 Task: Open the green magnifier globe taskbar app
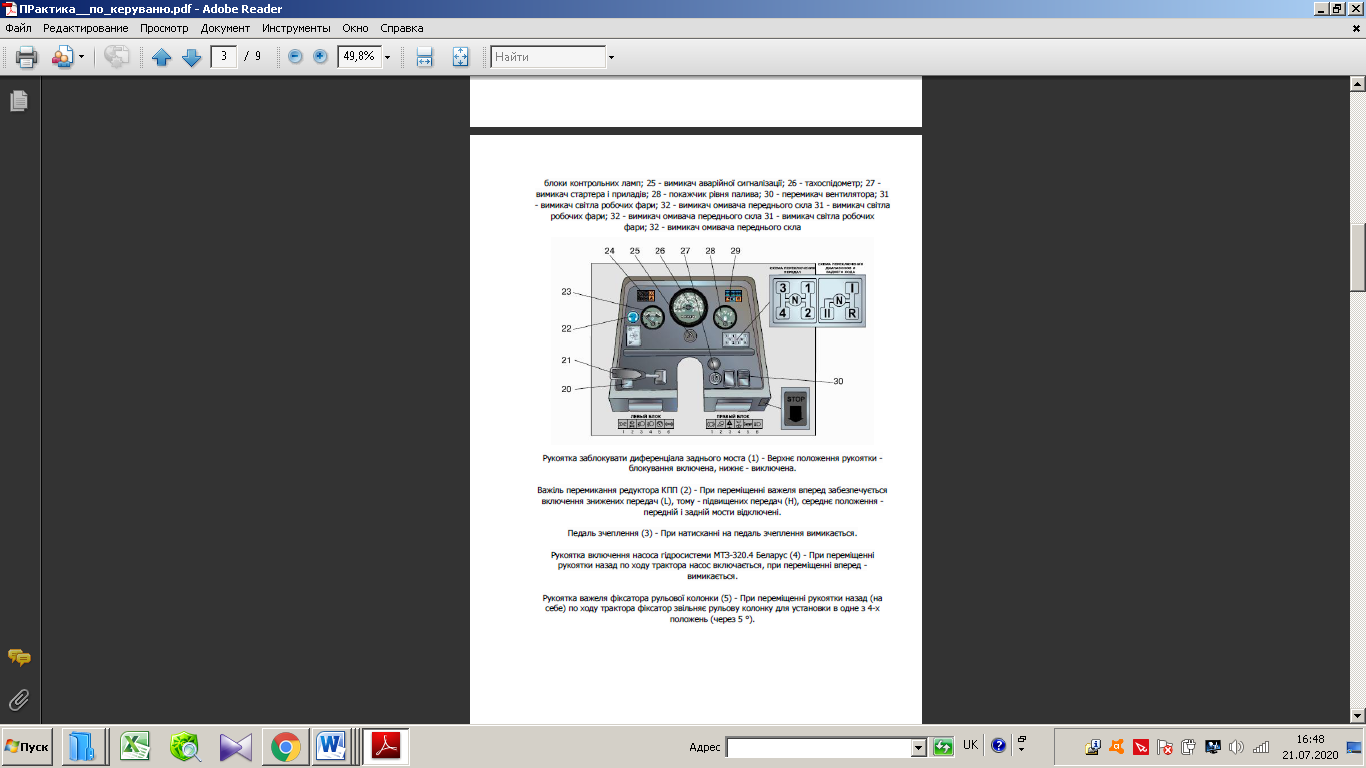click(x=186, y=747)
